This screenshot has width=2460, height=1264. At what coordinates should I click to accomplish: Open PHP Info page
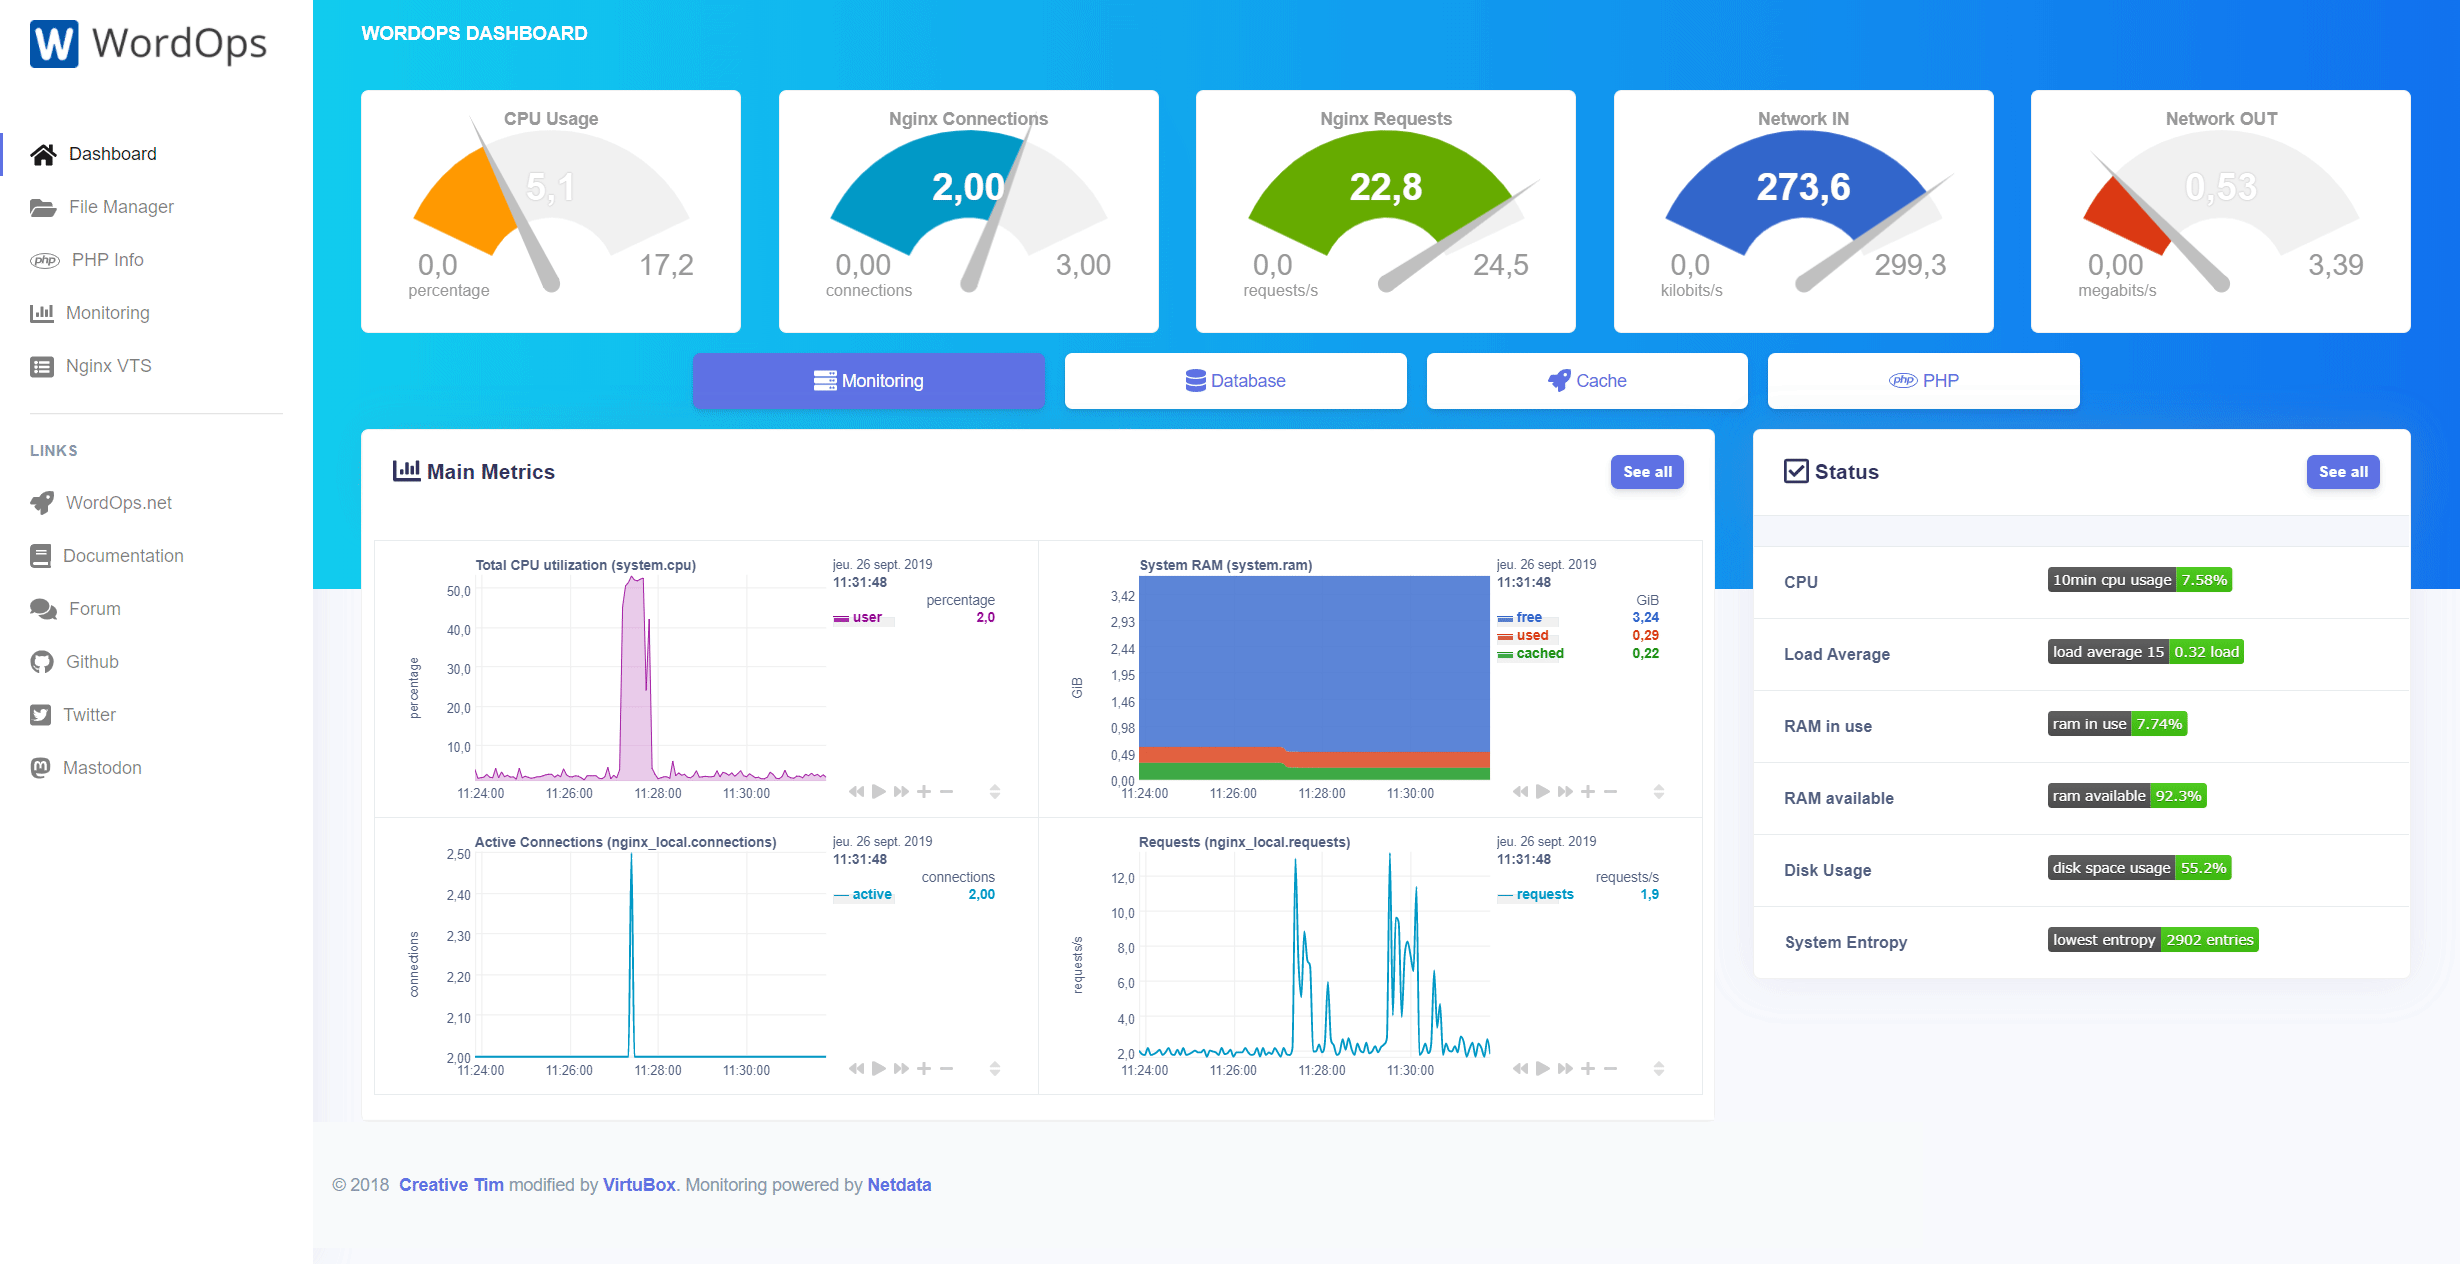[x=107, y=260]
